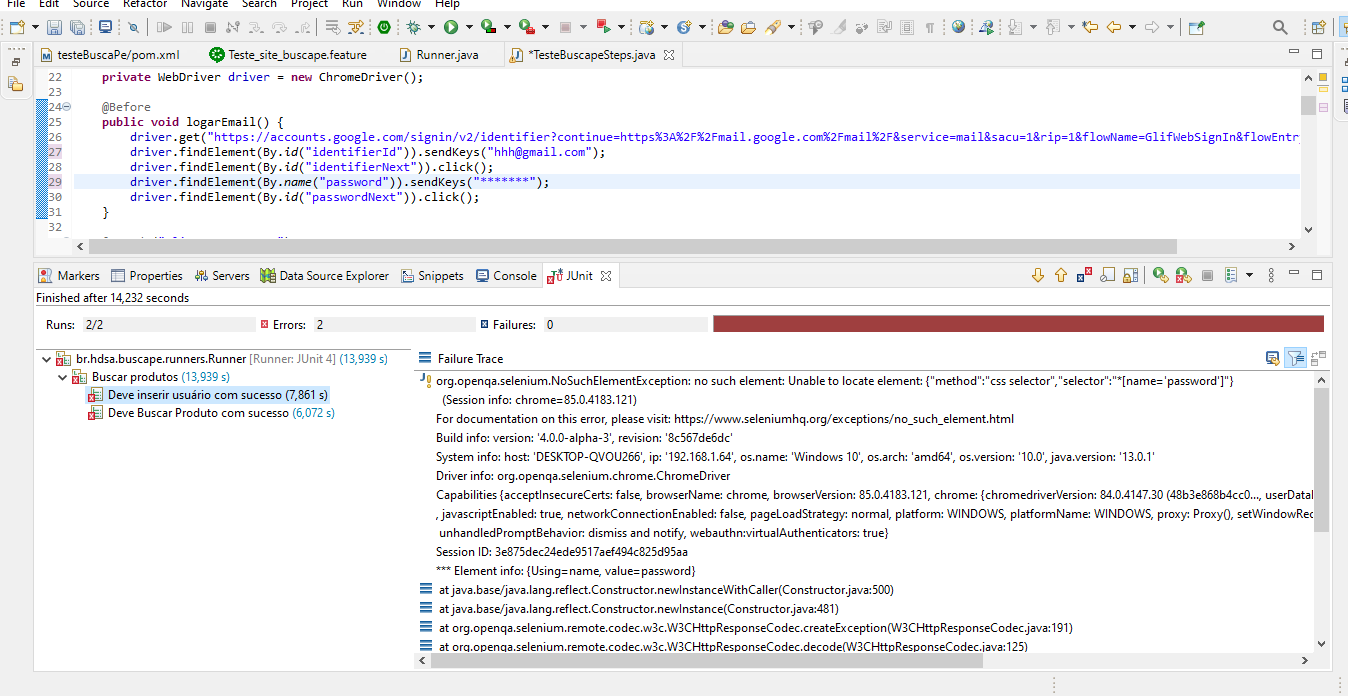Click Next Failed Test down arrow
Image resolution: width=1348 pixels, height=696 pixels.
1037,275
